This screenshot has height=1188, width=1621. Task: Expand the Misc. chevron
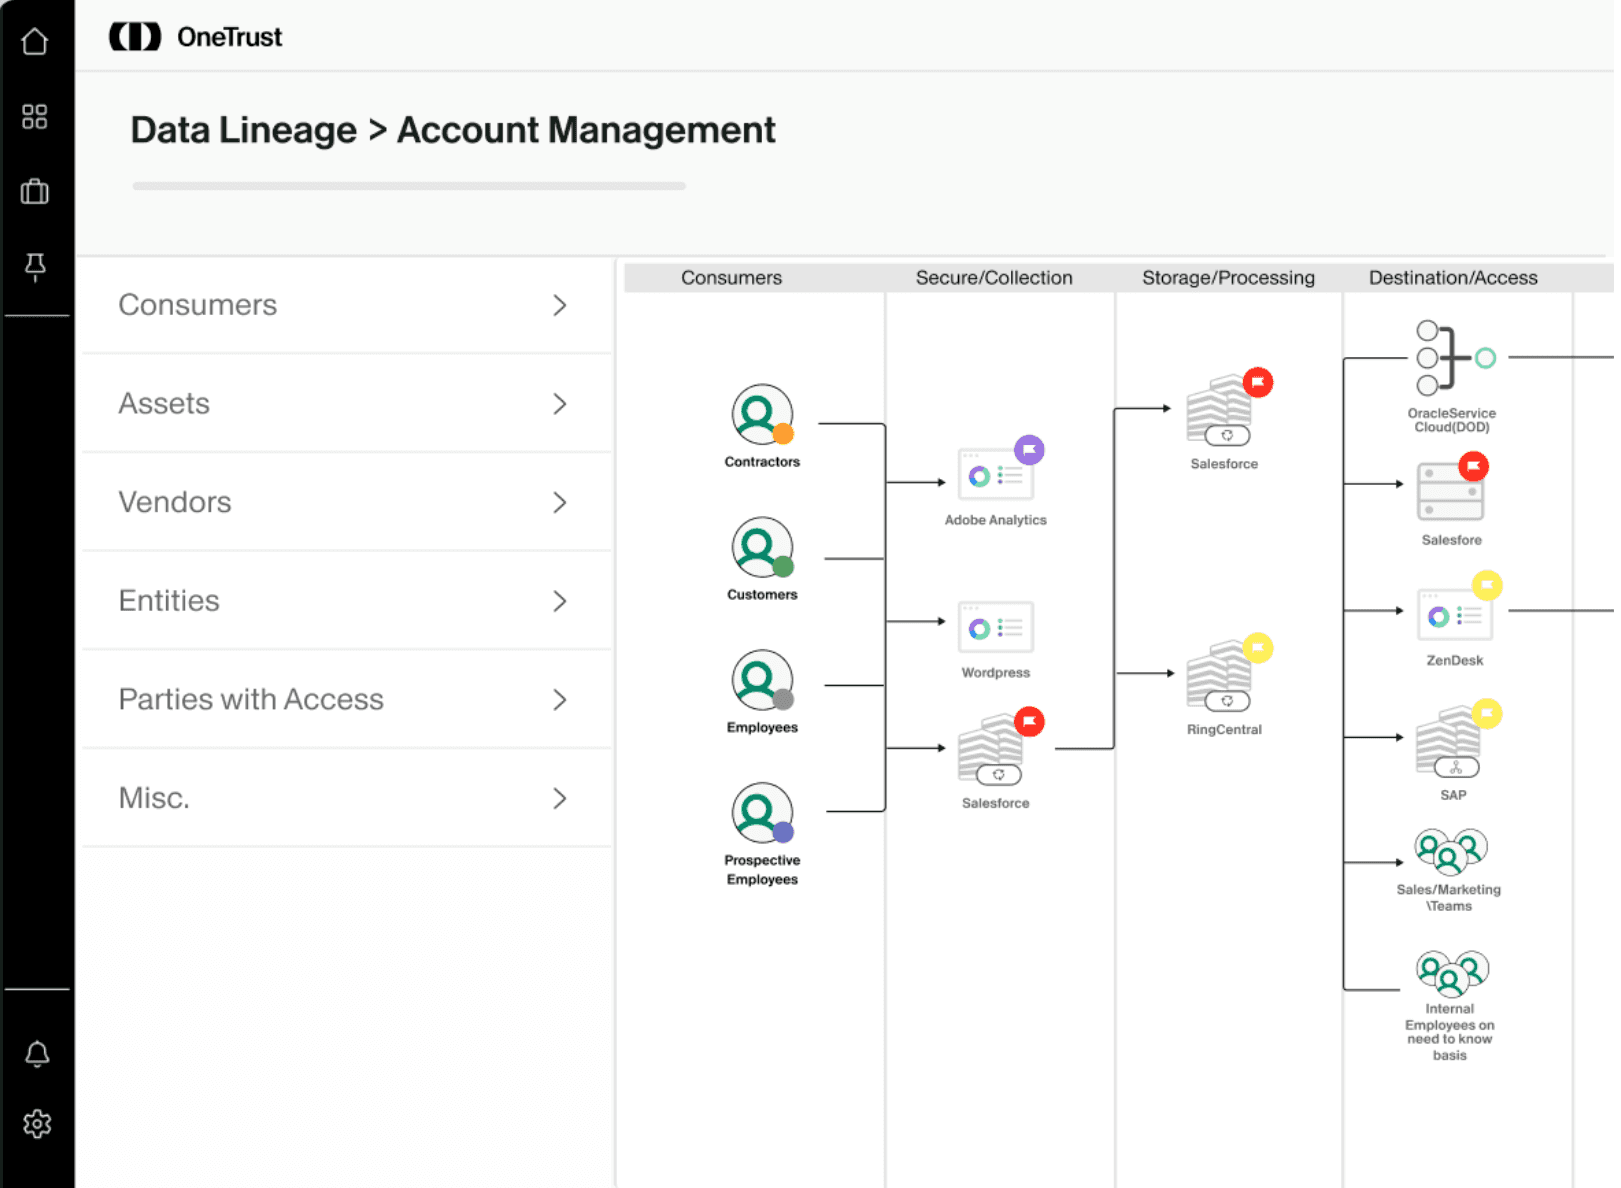pos(560,798)
